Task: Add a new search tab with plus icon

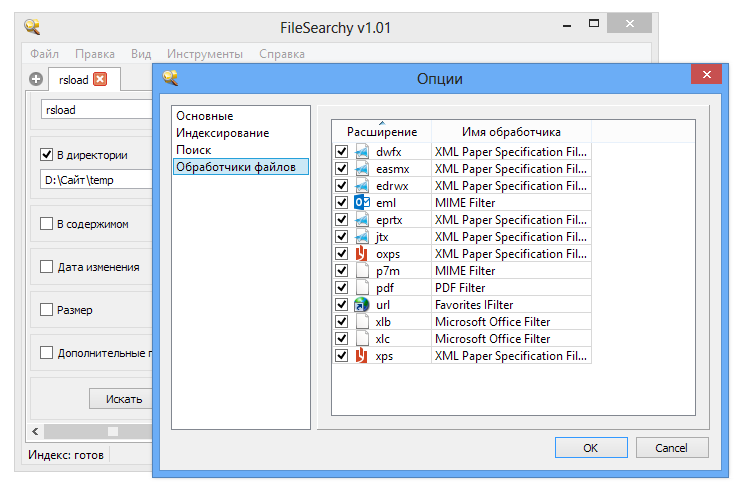Action: click(36, 79)
